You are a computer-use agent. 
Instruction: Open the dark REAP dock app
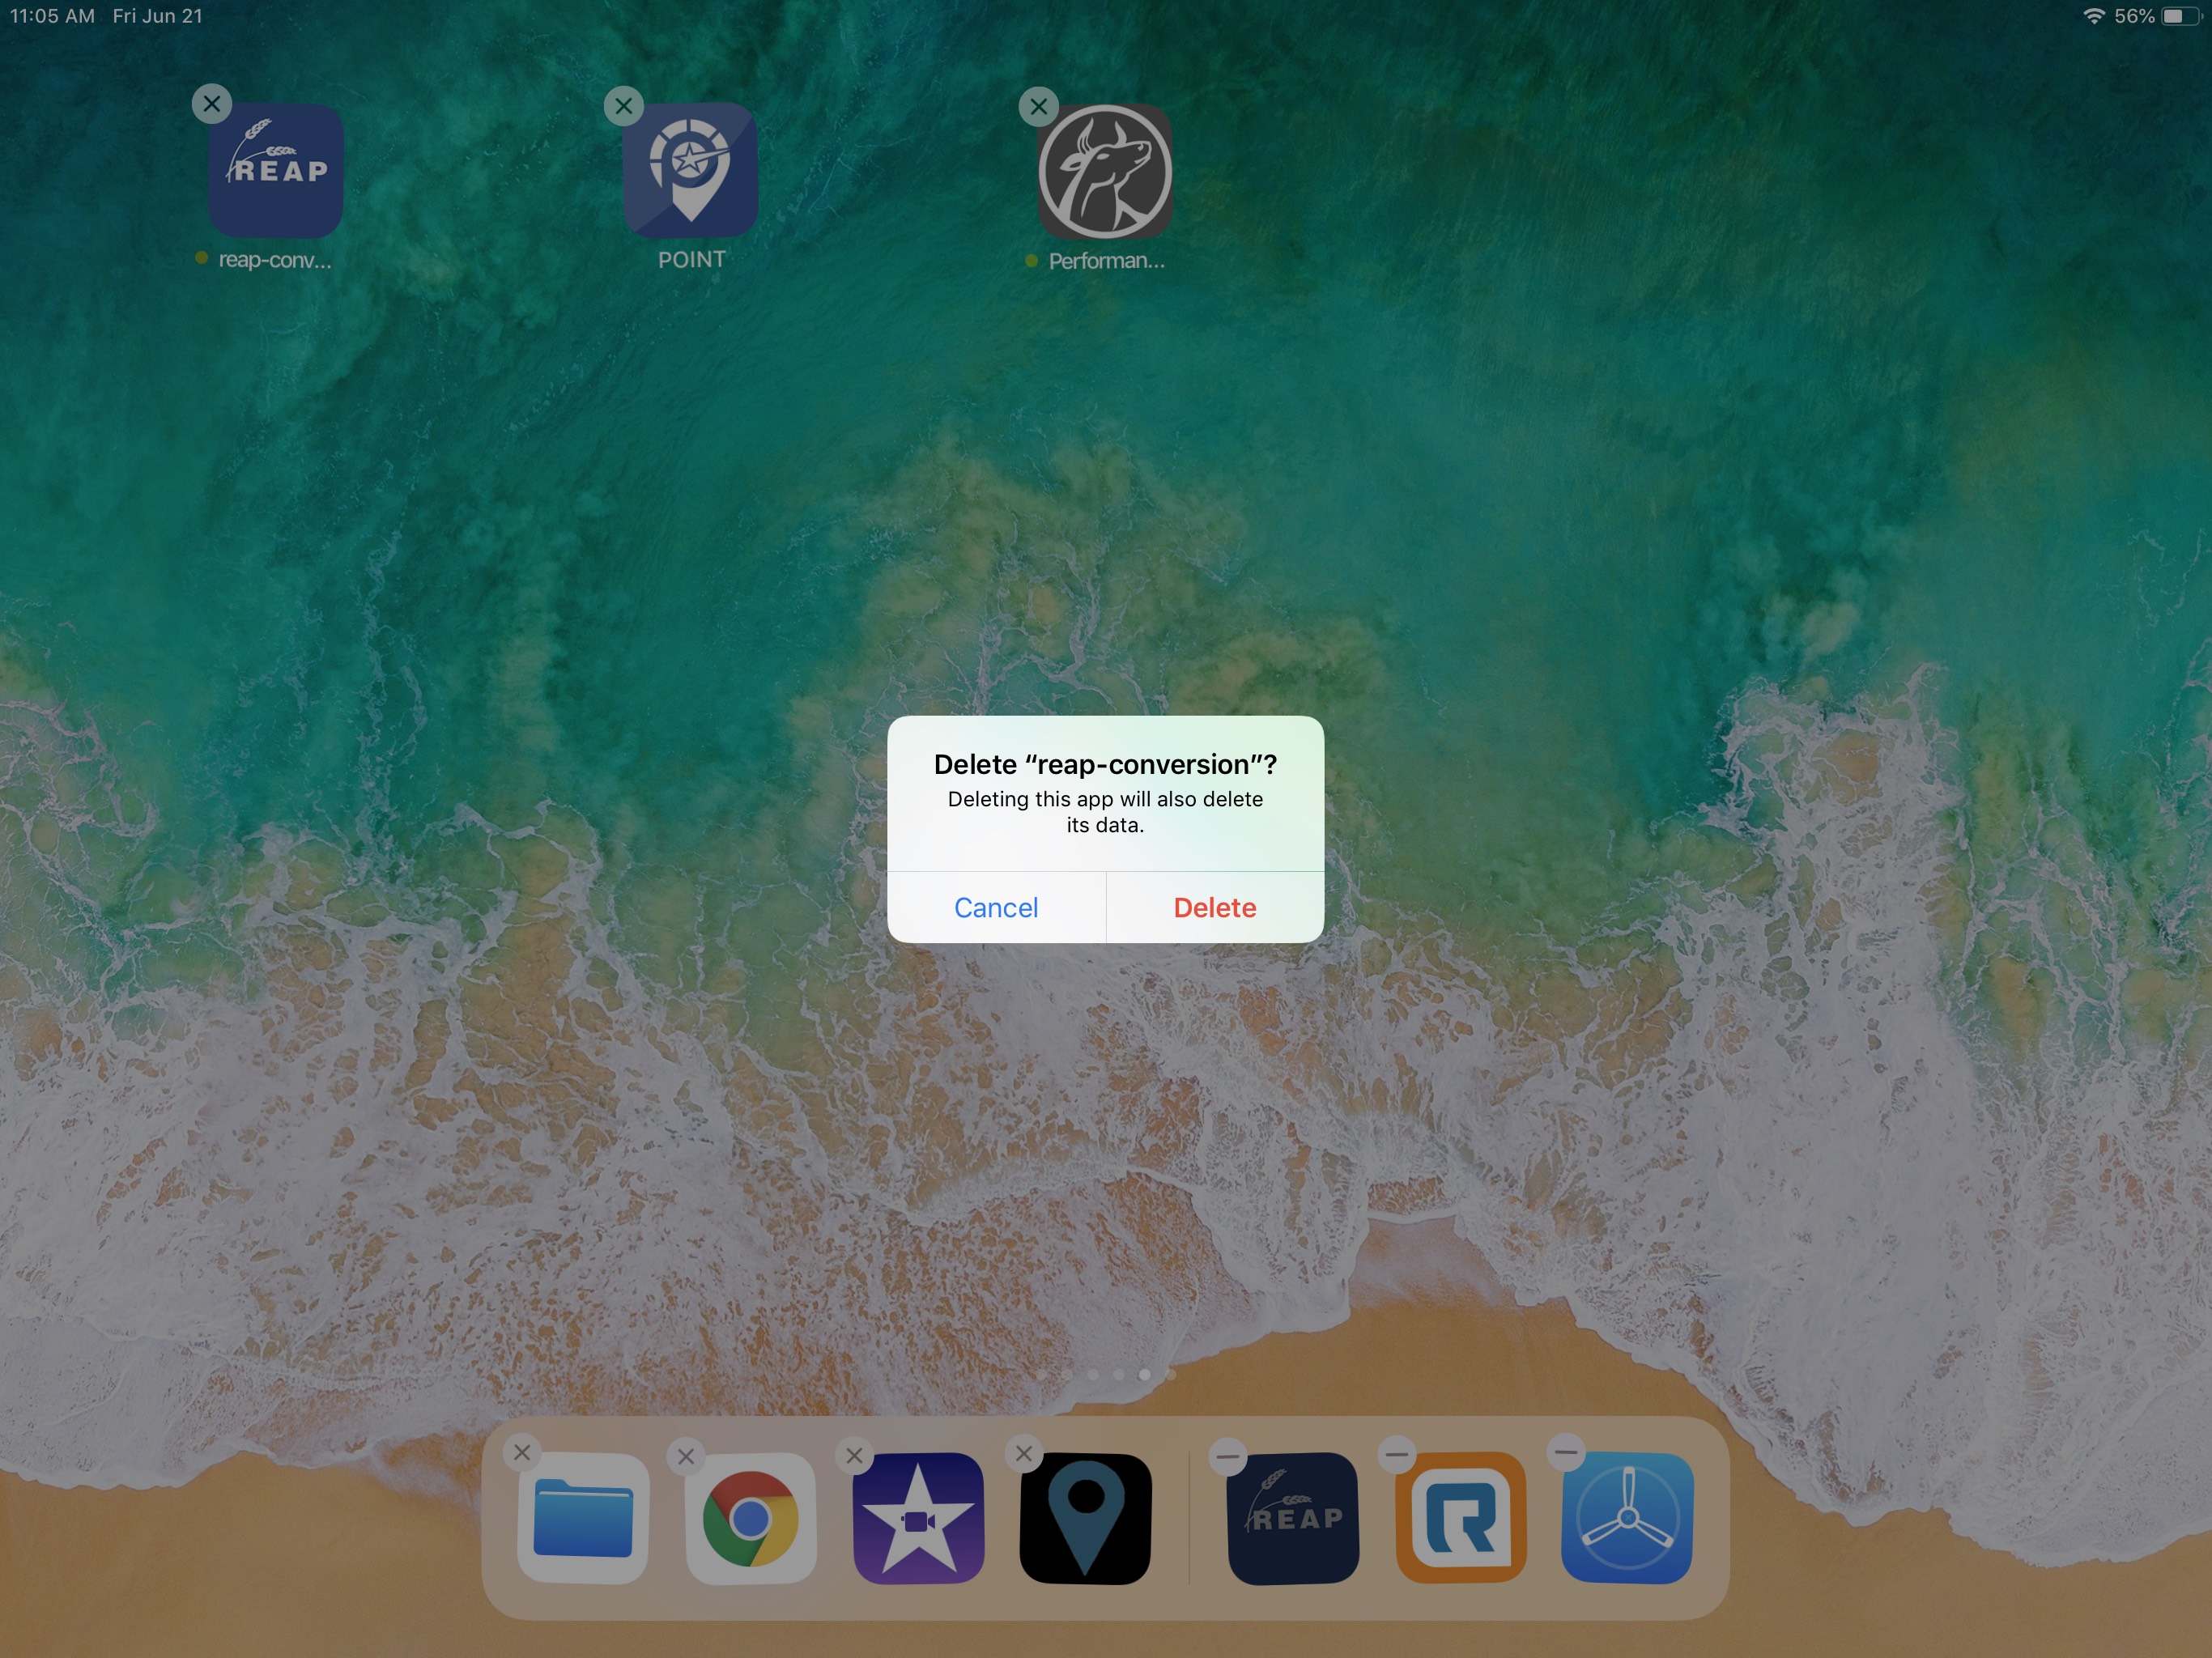[x=1292, y=1518]
